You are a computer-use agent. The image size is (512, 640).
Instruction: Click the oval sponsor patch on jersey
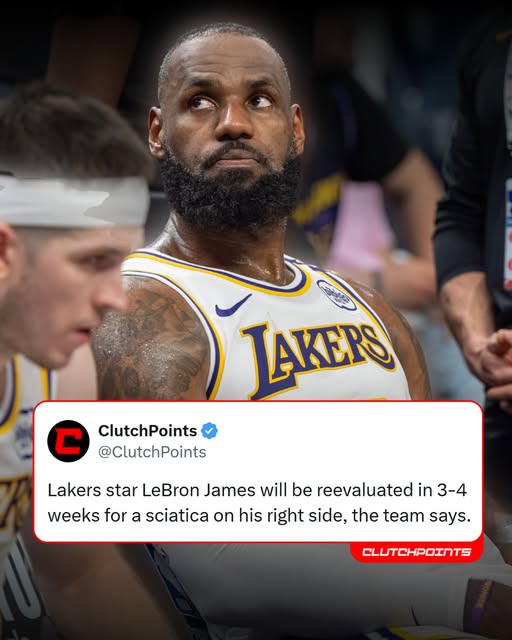coord(337,295)
